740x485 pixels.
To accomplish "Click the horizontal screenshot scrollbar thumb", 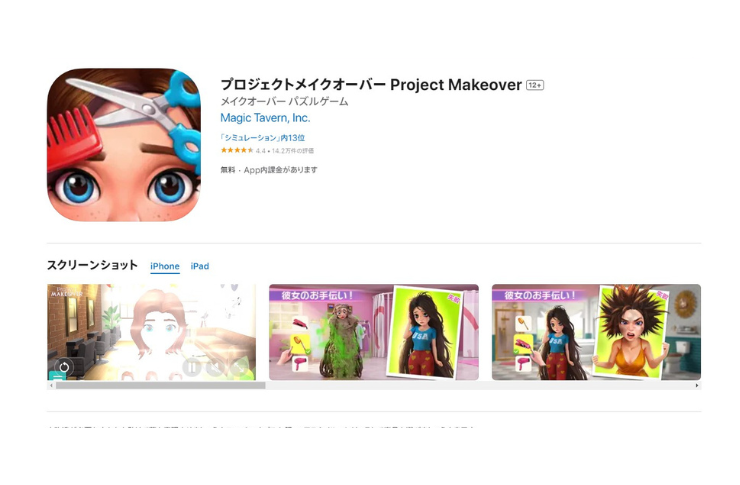I will (160, 385).
